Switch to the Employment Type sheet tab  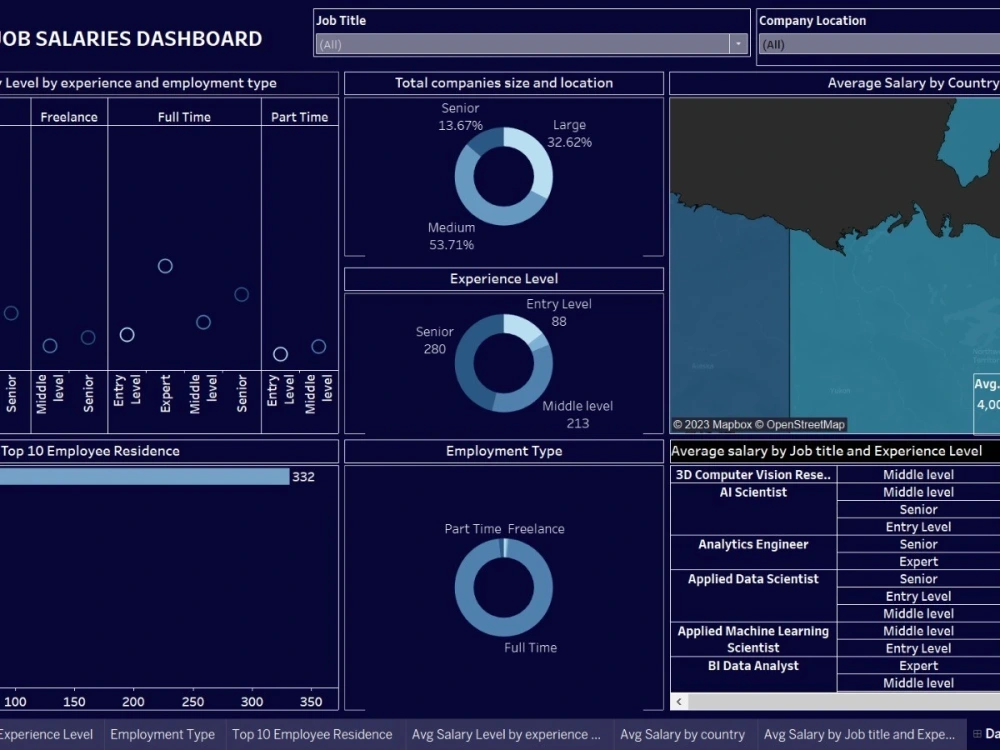pos(163,735)
